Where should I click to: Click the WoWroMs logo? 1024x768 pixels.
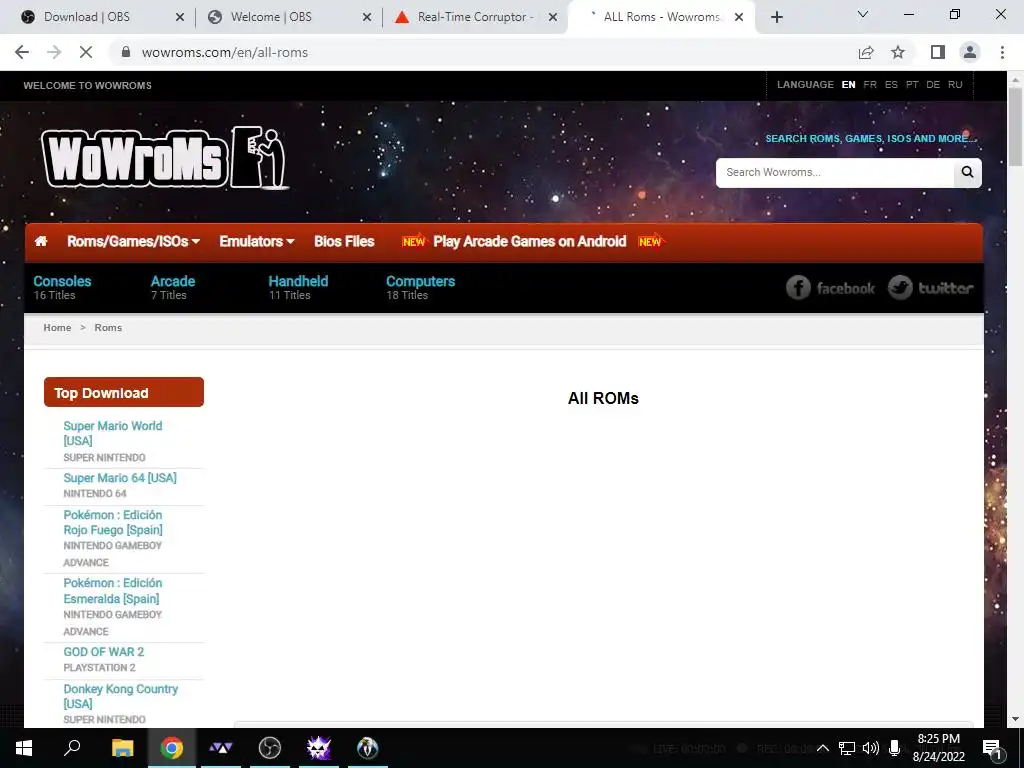(165, 158)
